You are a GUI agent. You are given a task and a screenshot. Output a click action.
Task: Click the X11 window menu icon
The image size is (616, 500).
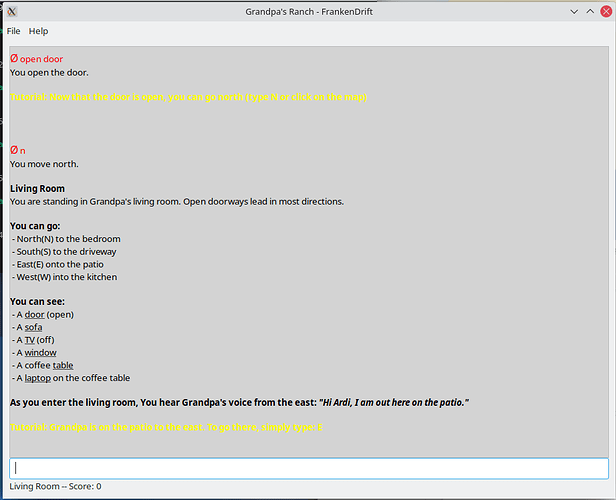12,12
